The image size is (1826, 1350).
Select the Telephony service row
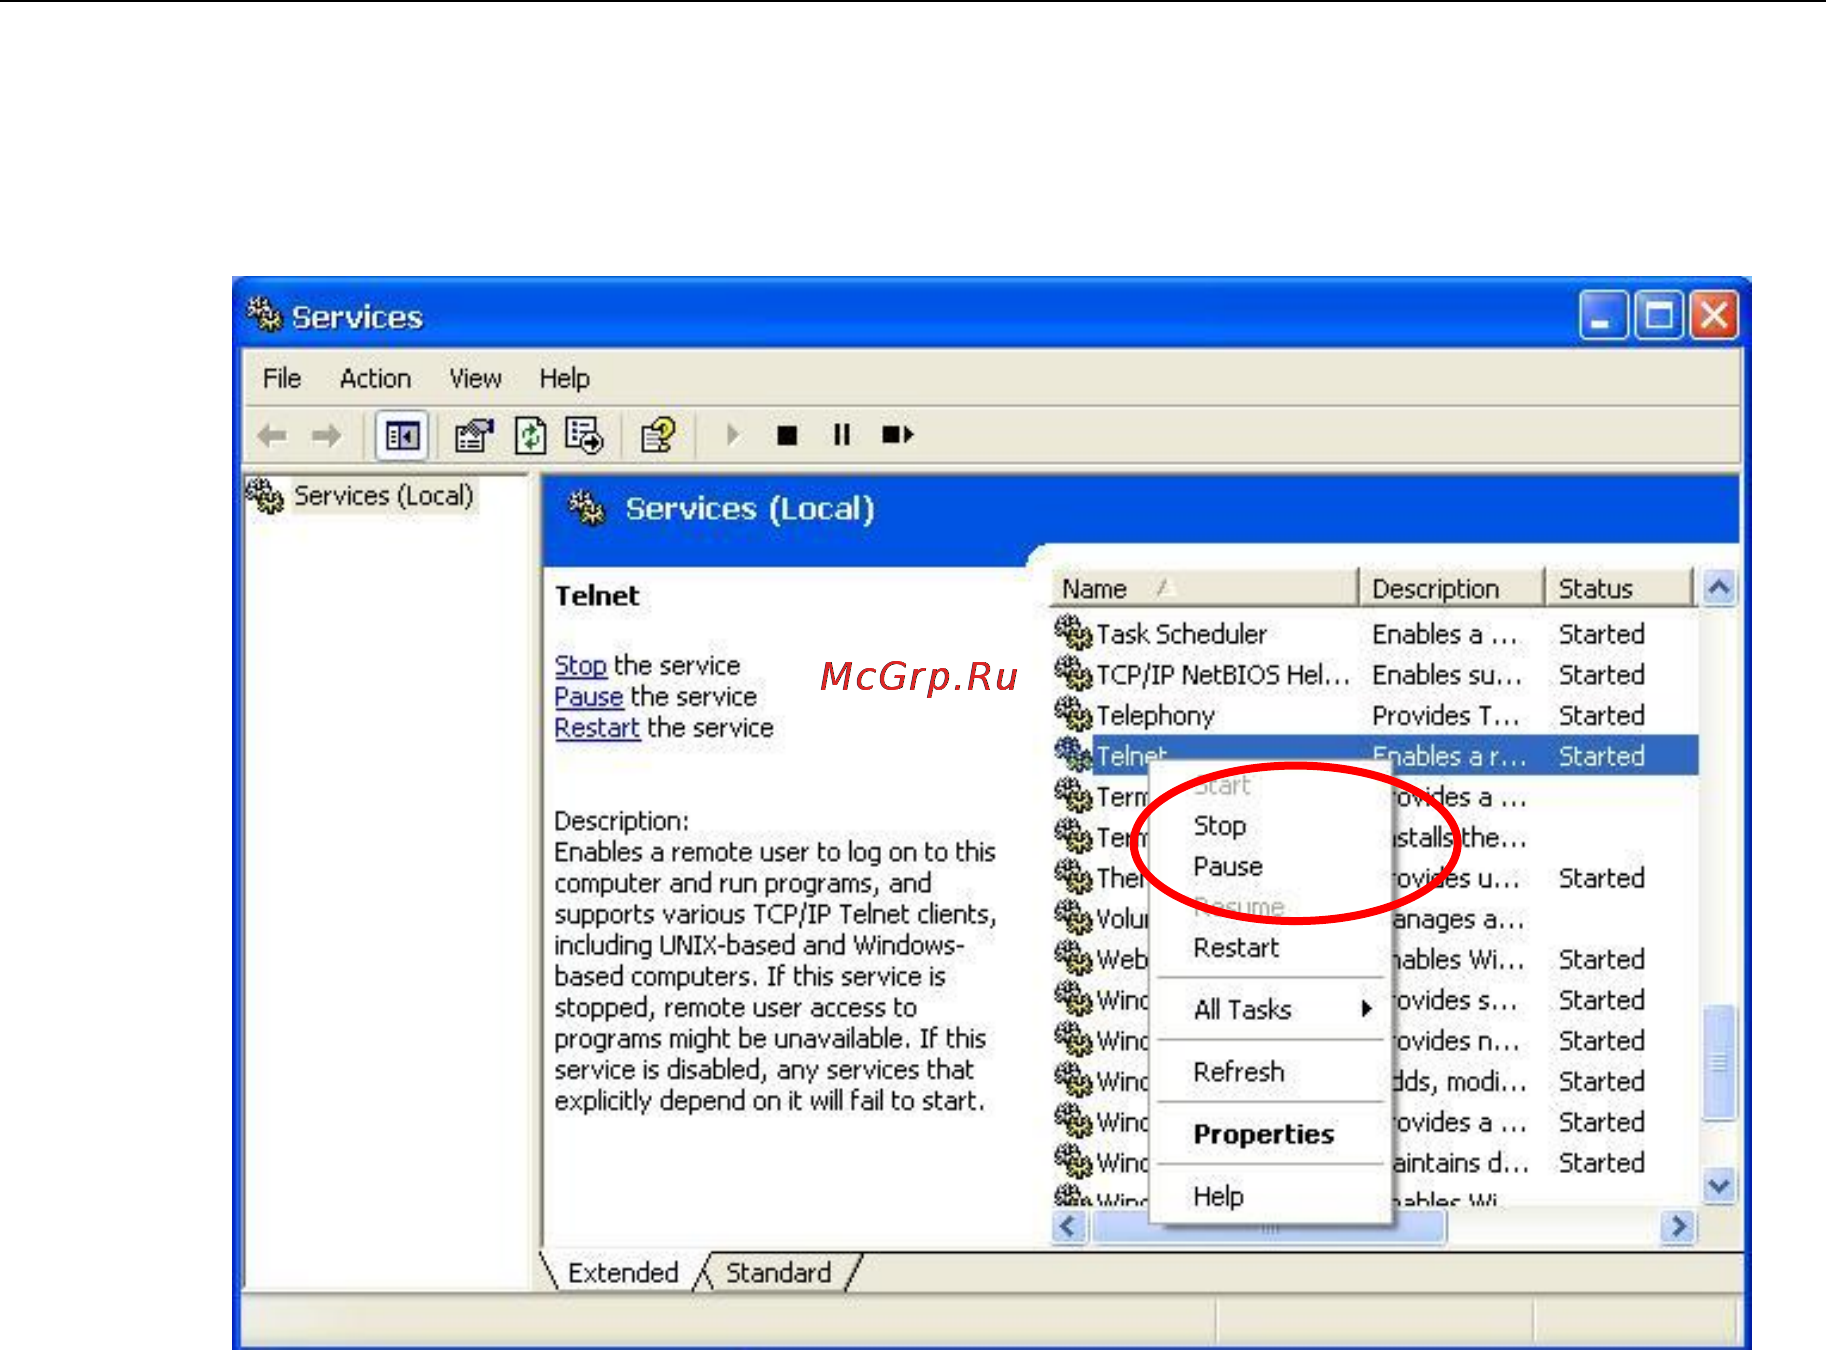(1375, 715)
